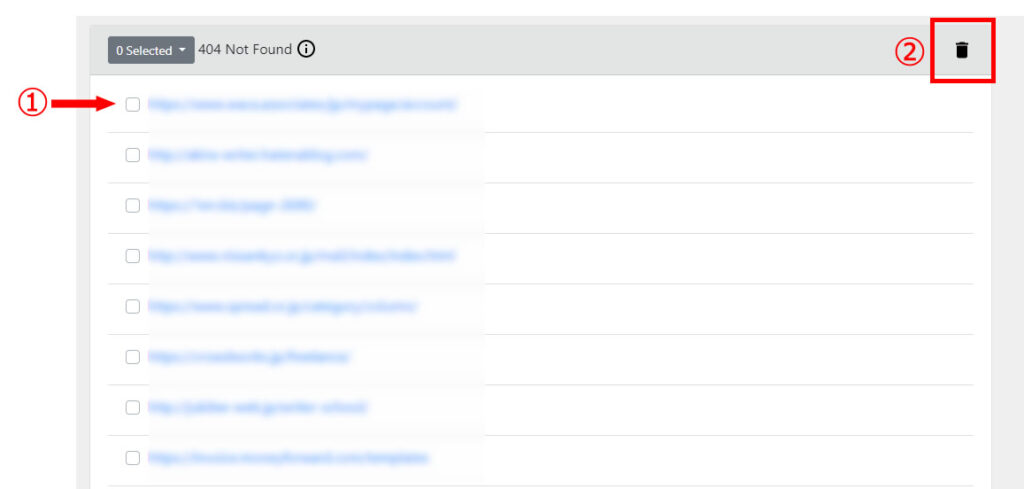Click the seventh URL link in list

[x=258, y=407]
